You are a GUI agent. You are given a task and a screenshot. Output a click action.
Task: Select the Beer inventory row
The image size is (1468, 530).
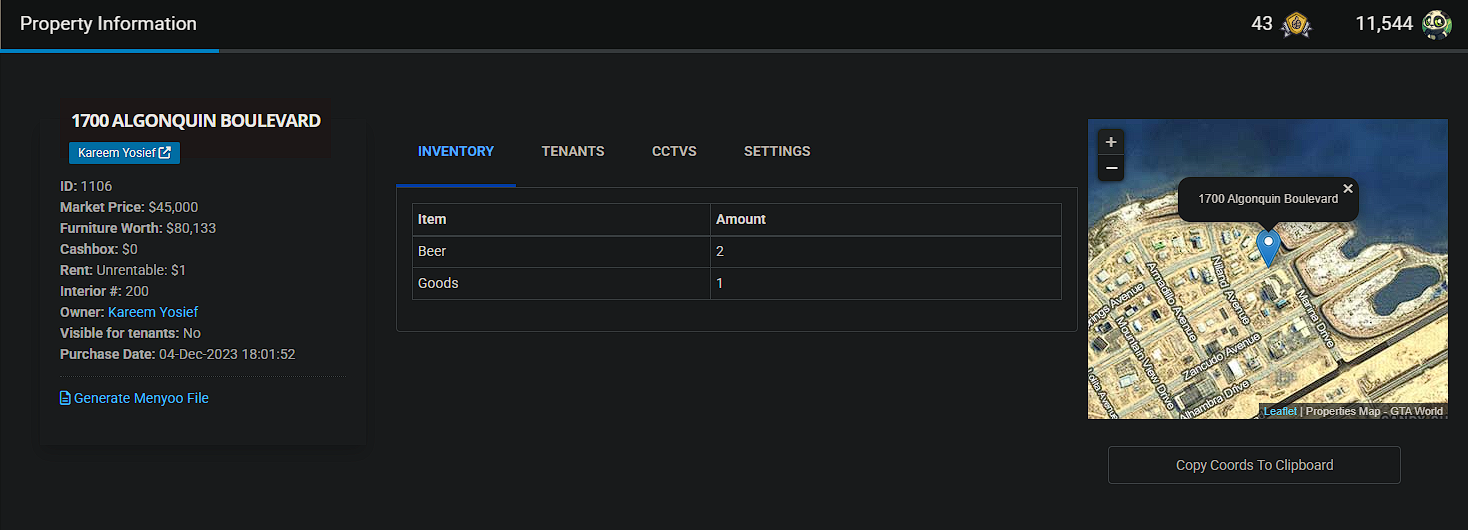(x=737, y=251)
